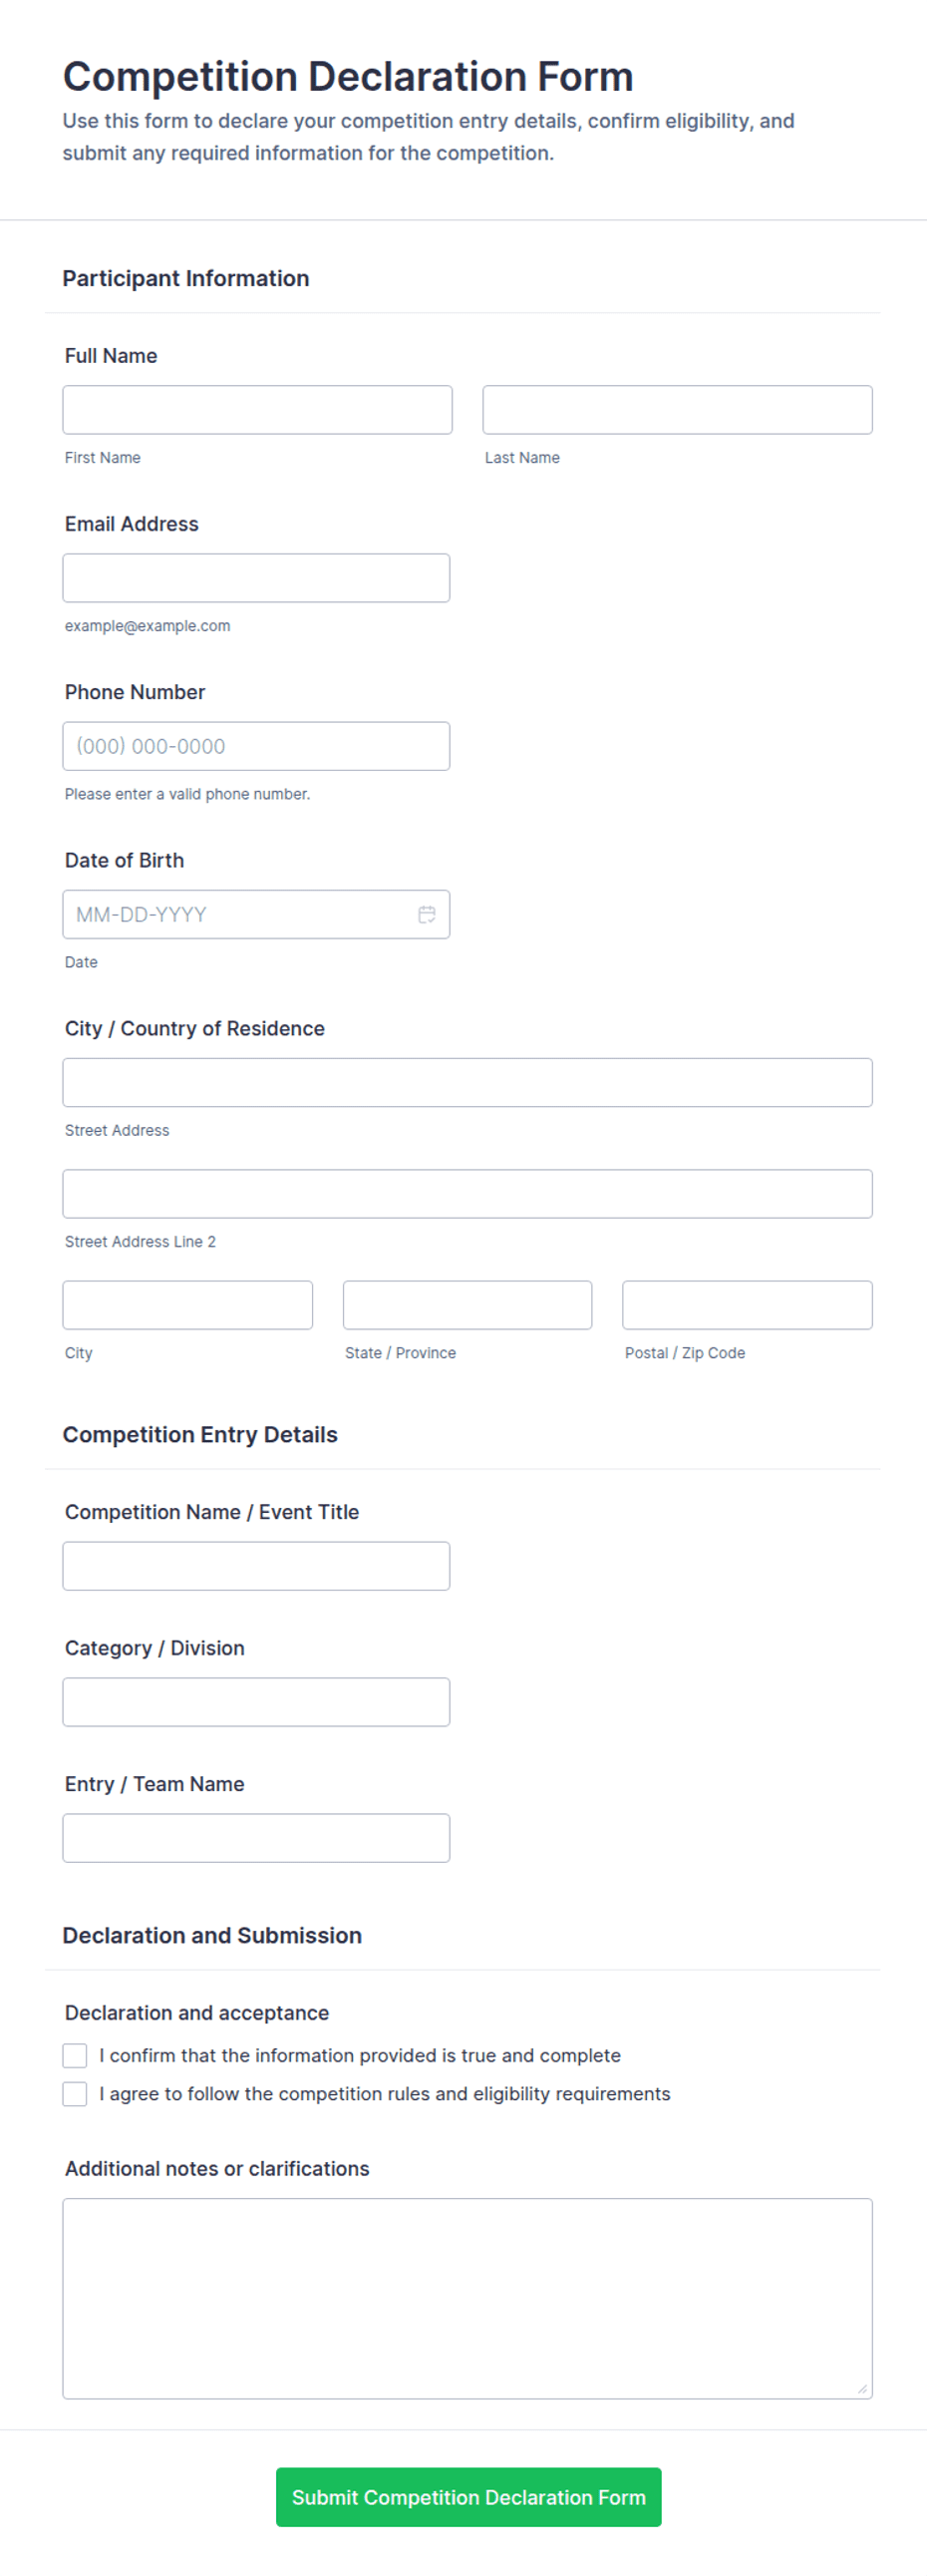Submit Competition Declaration Form button

tap(468, 2496)
